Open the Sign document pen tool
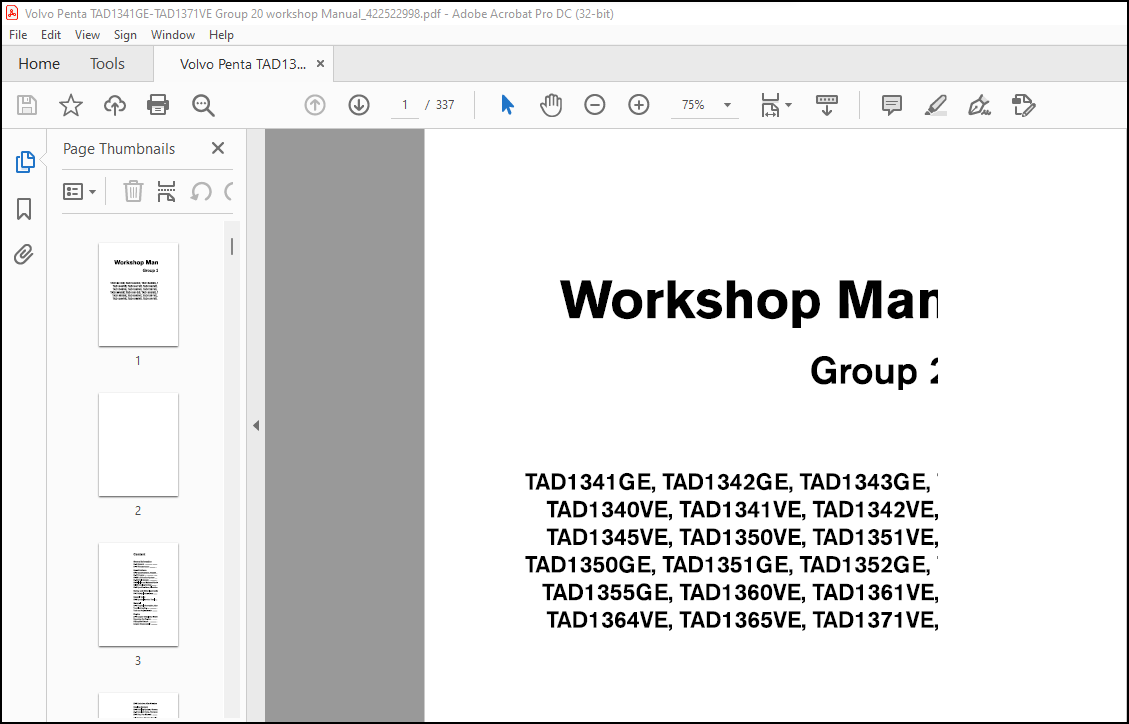This screenshot has width=1129, height=724. 979,105
